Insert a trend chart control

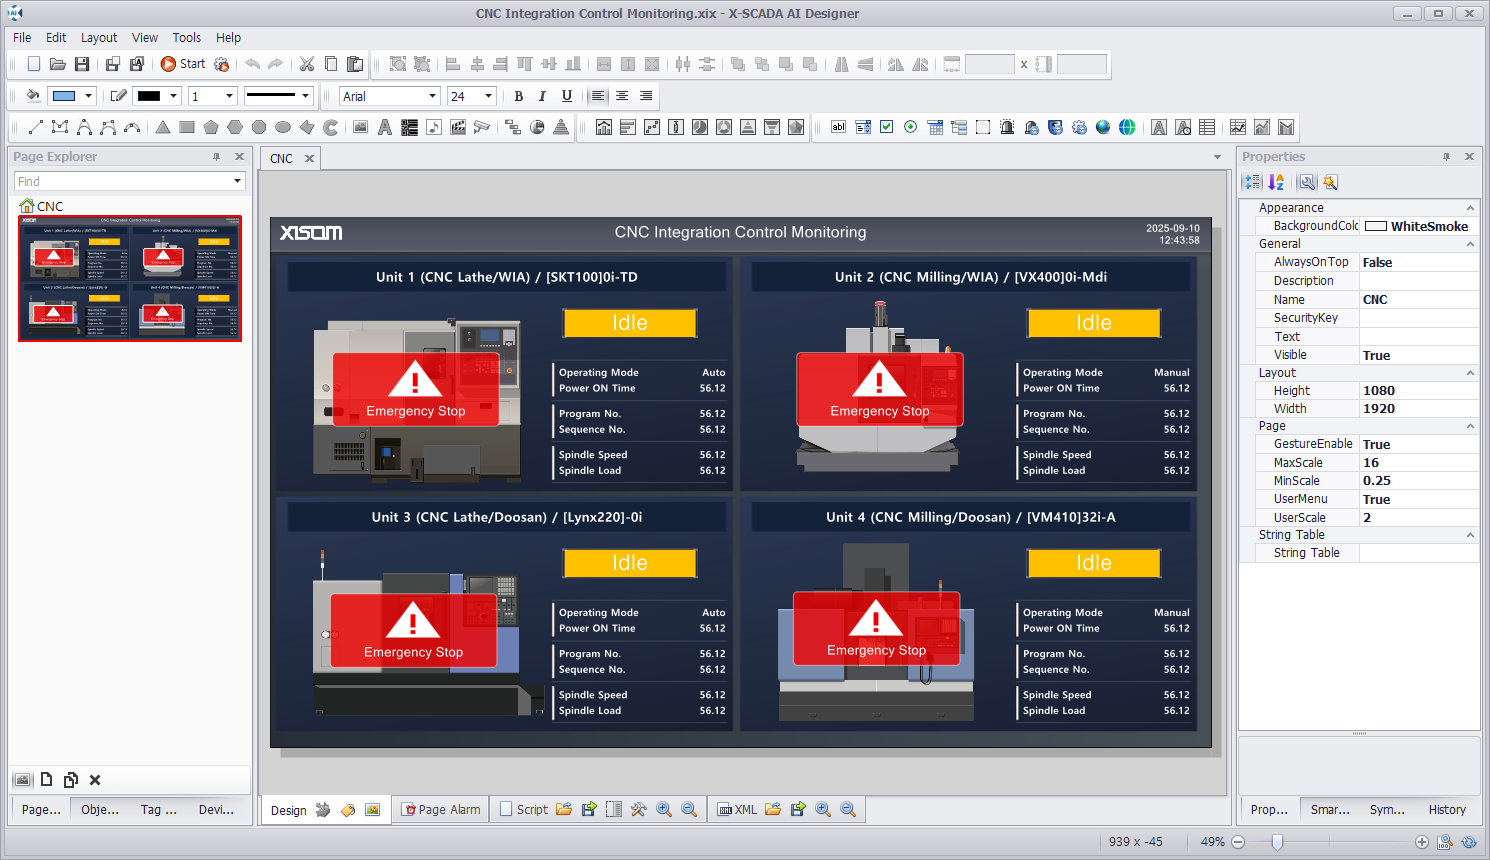(x=1238, y=127)
